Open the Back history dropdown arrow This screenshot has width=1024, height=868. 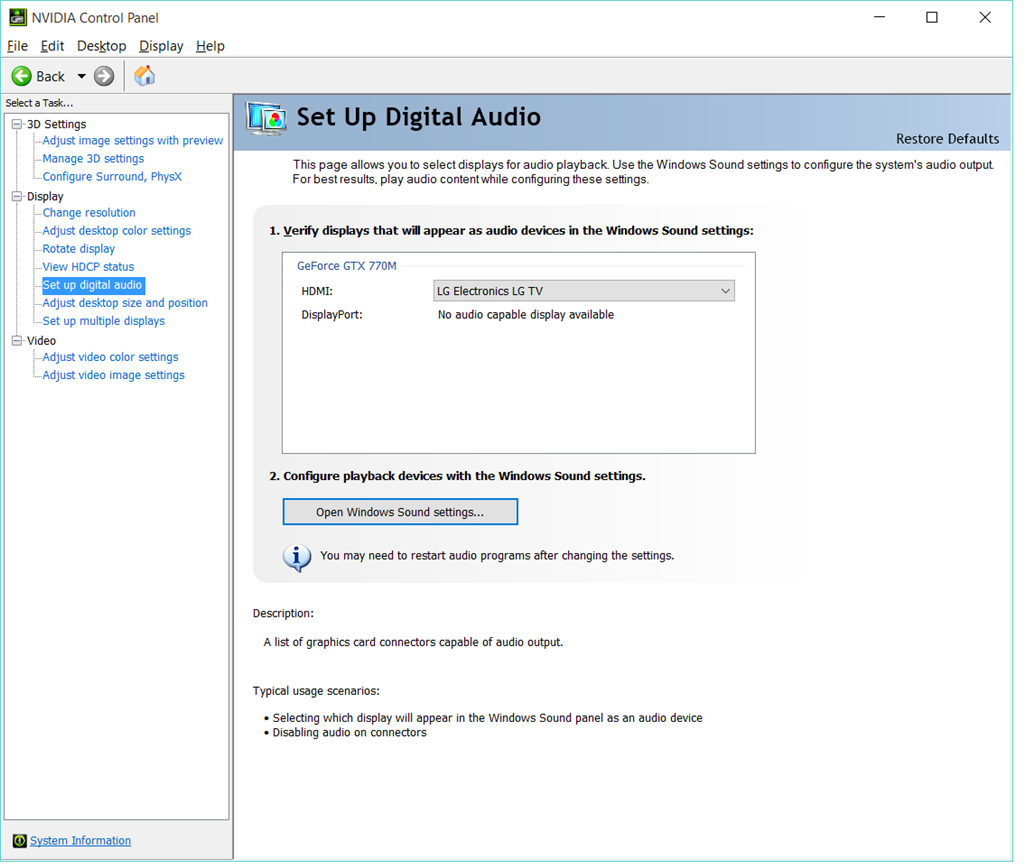click(x=82, y=76)
